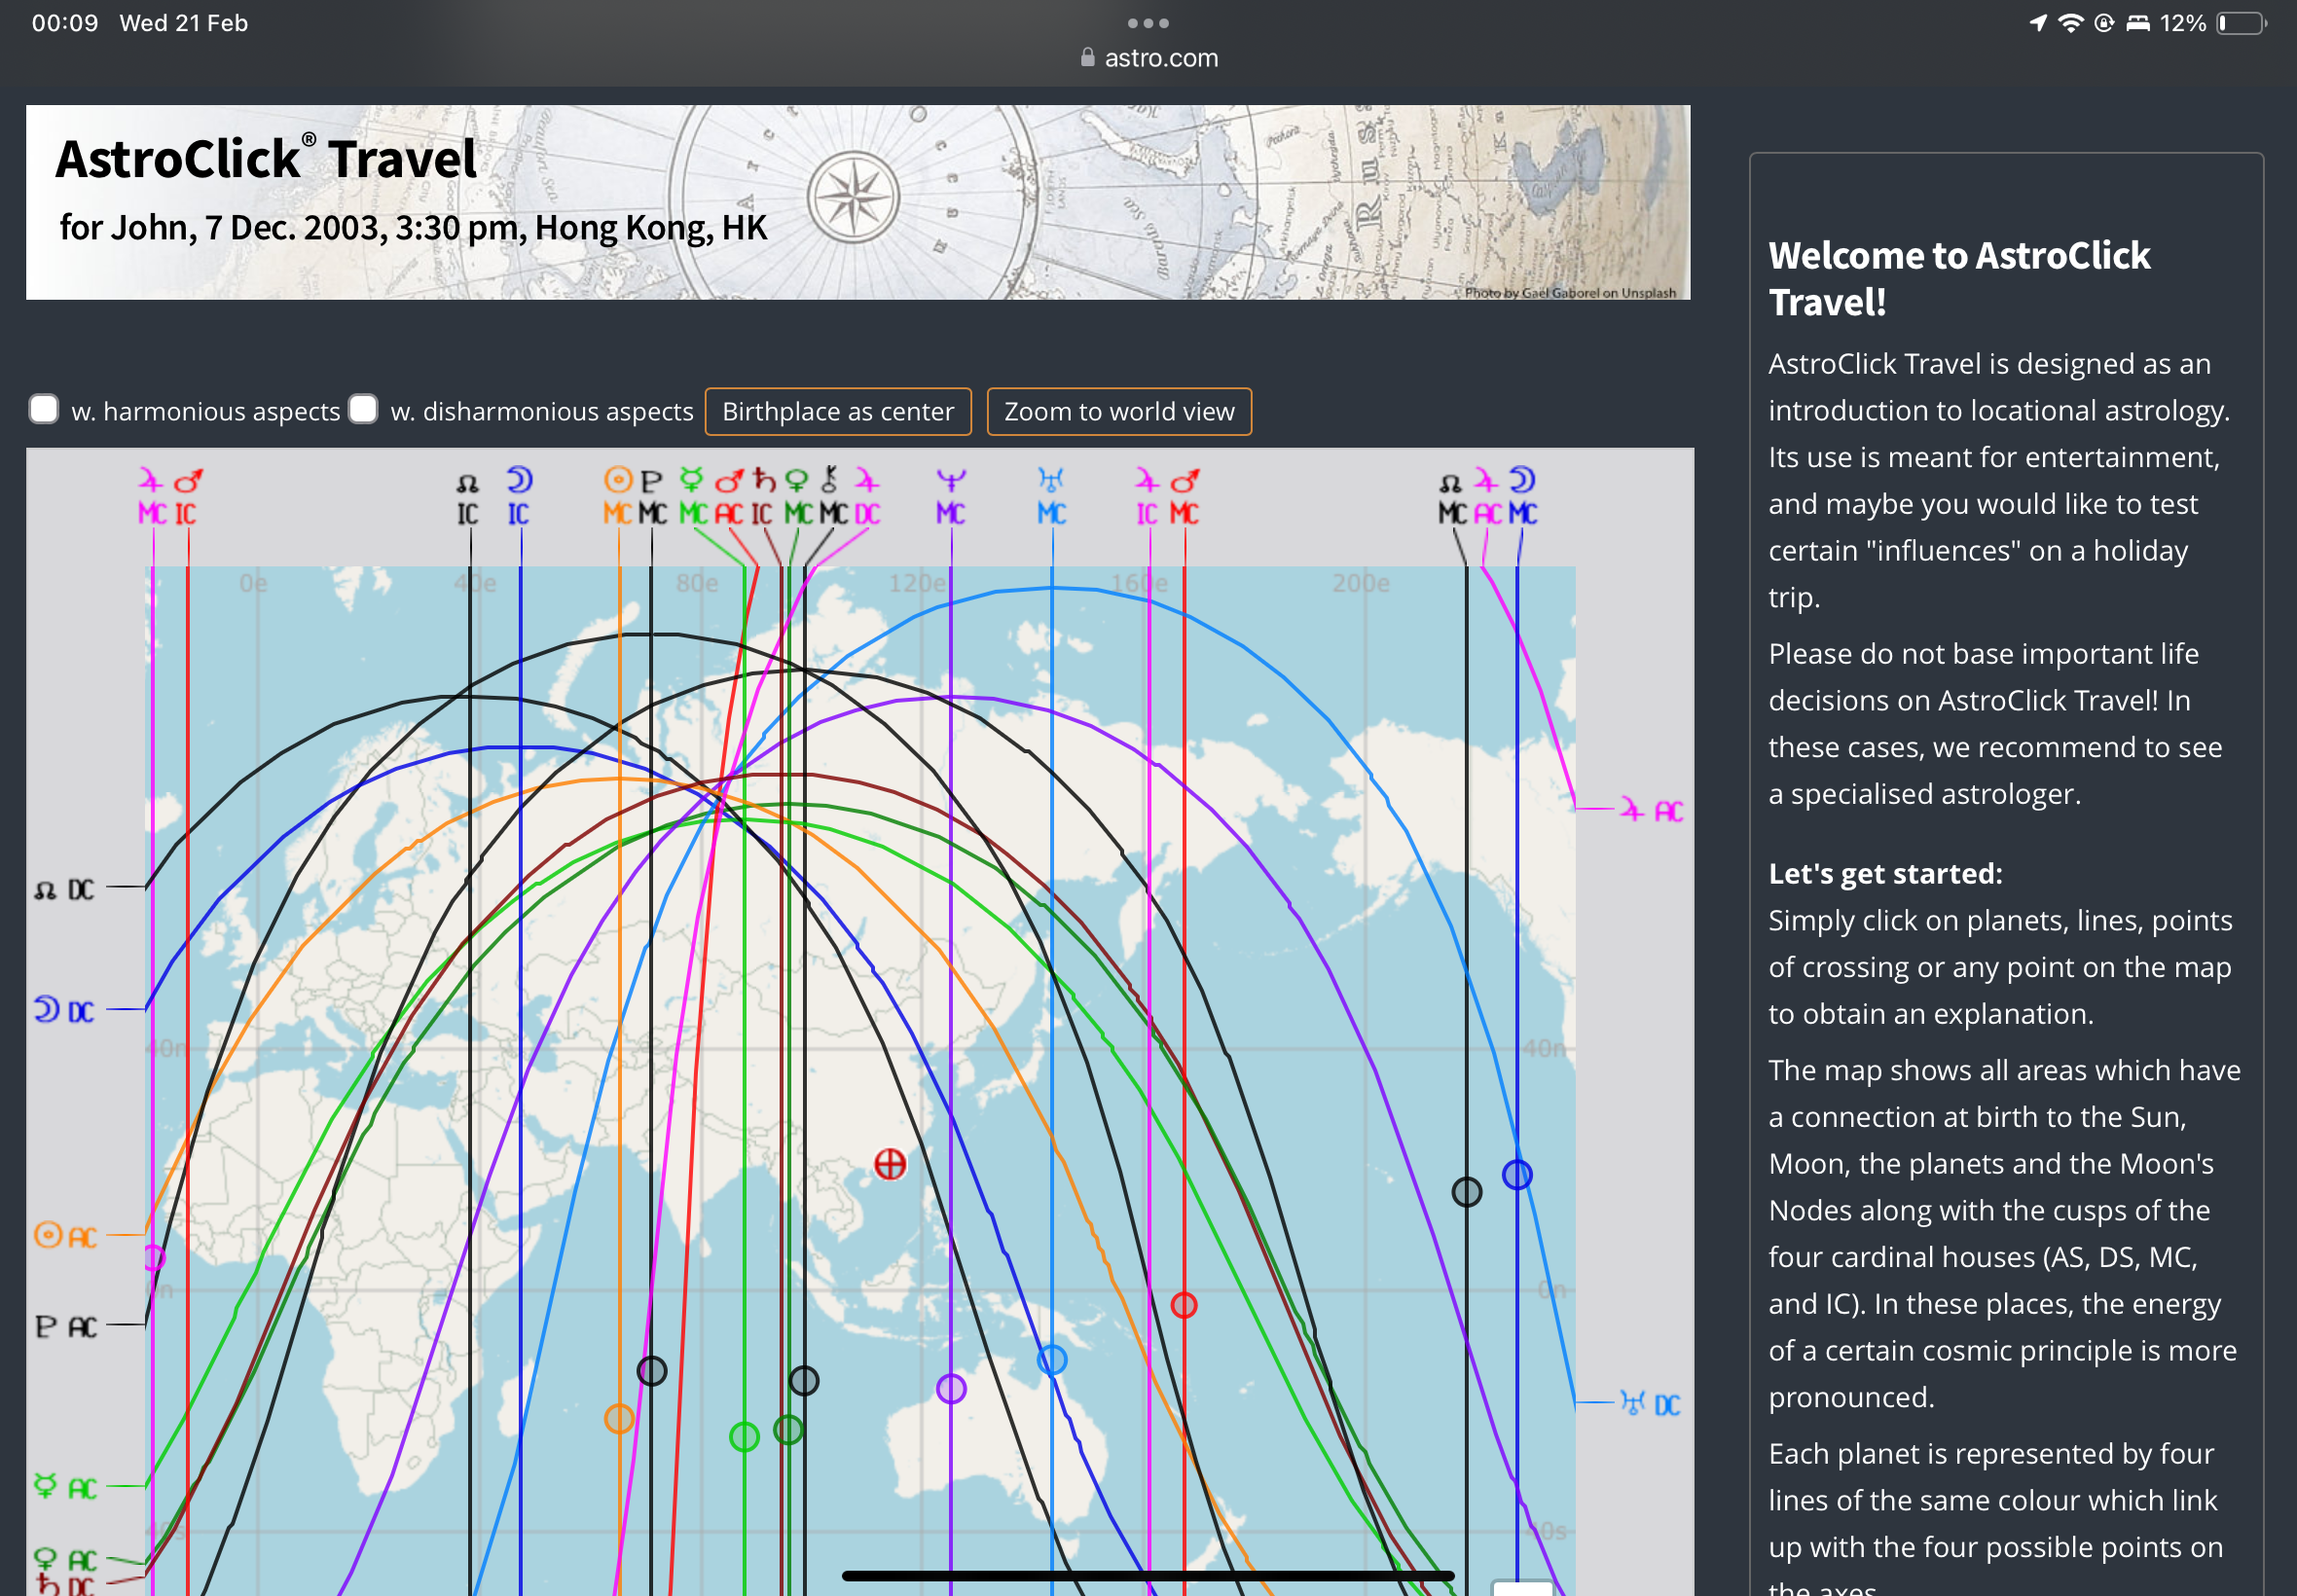
Task: Click the orange Sun circle on the map
Action: pos(619,1418)
